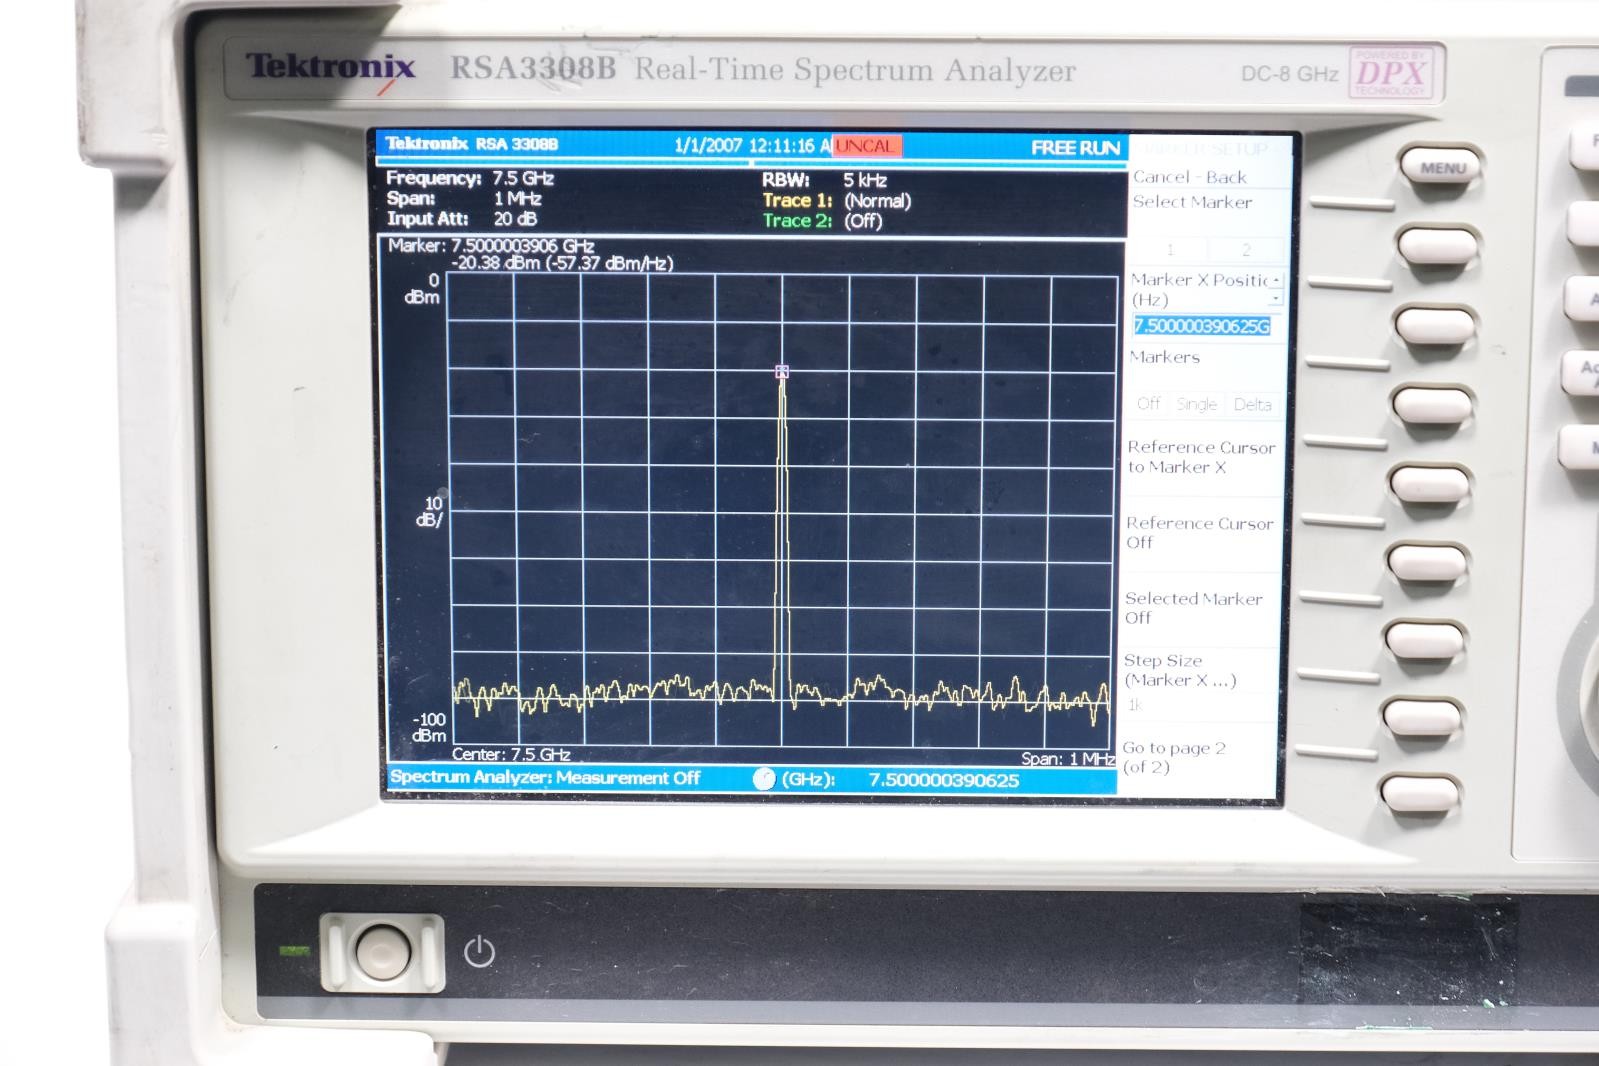
Task: Decrease Marker X Position with down arrow
Action: pos(1276,299)
